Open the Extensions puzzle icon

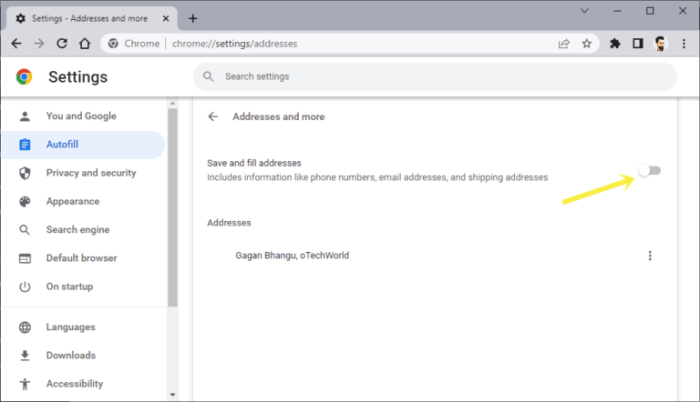[x=615, y=44]
